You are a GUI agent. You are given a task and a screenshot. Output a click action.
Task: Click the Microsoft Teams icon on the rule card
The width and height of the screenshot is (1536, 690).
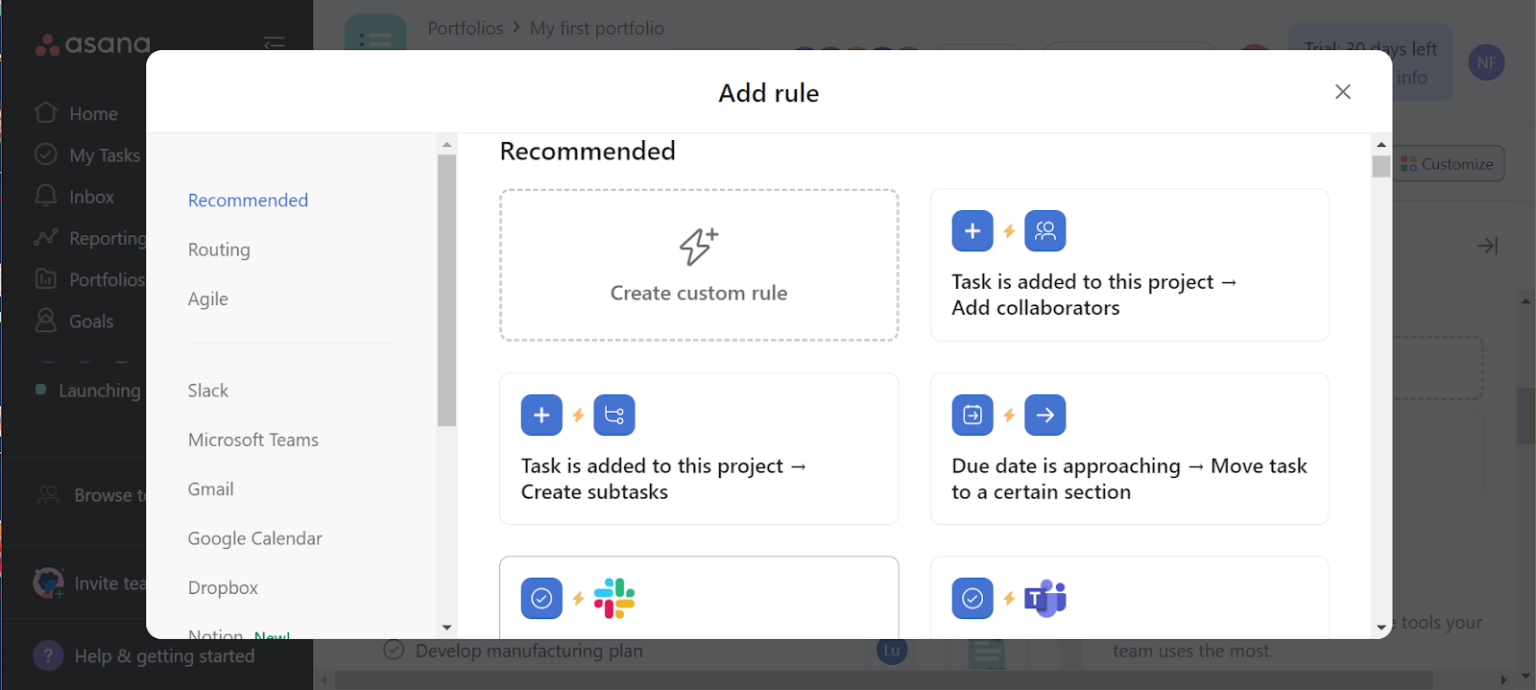click(1045, 598)
